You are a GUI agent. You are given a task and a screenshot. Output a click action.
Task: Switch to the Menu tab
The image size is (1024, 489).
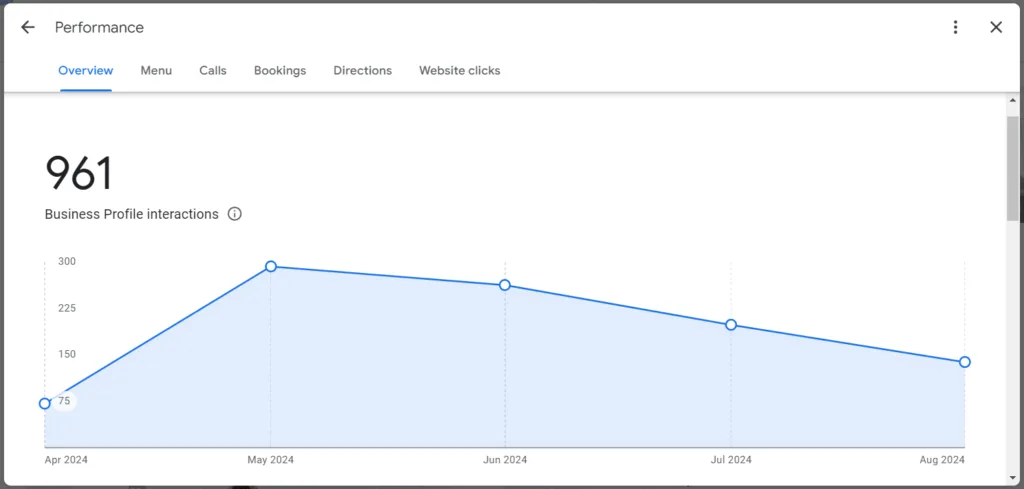pos(156,71)
